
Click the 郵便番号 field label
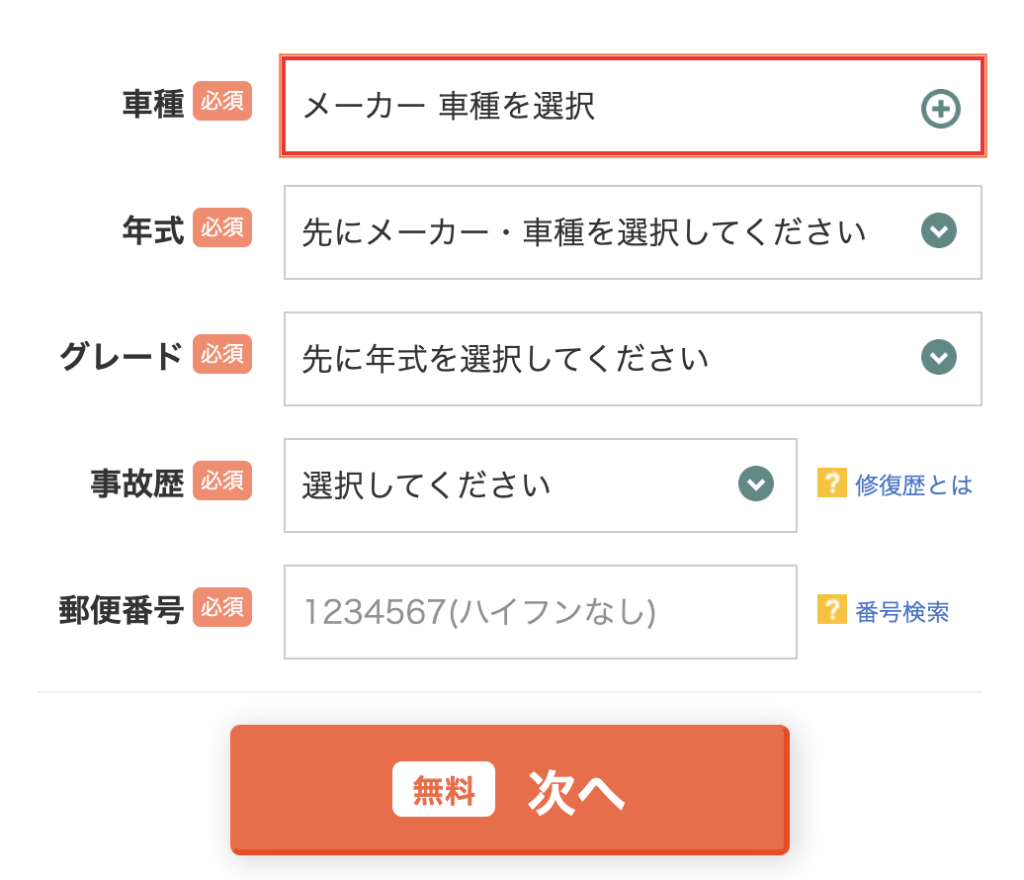(x=121, y=610)
